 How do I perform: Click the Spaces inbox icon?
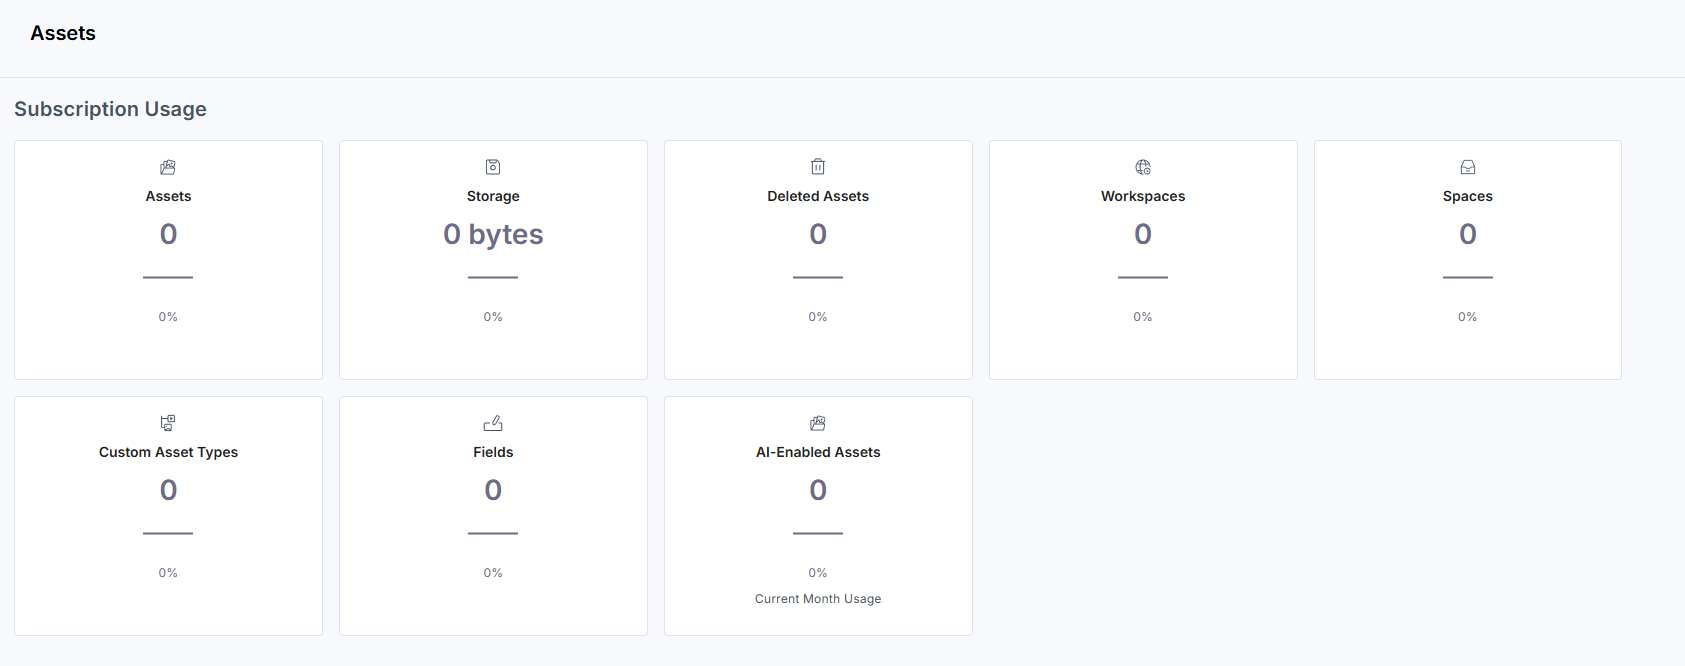[x=1468, y=167]
